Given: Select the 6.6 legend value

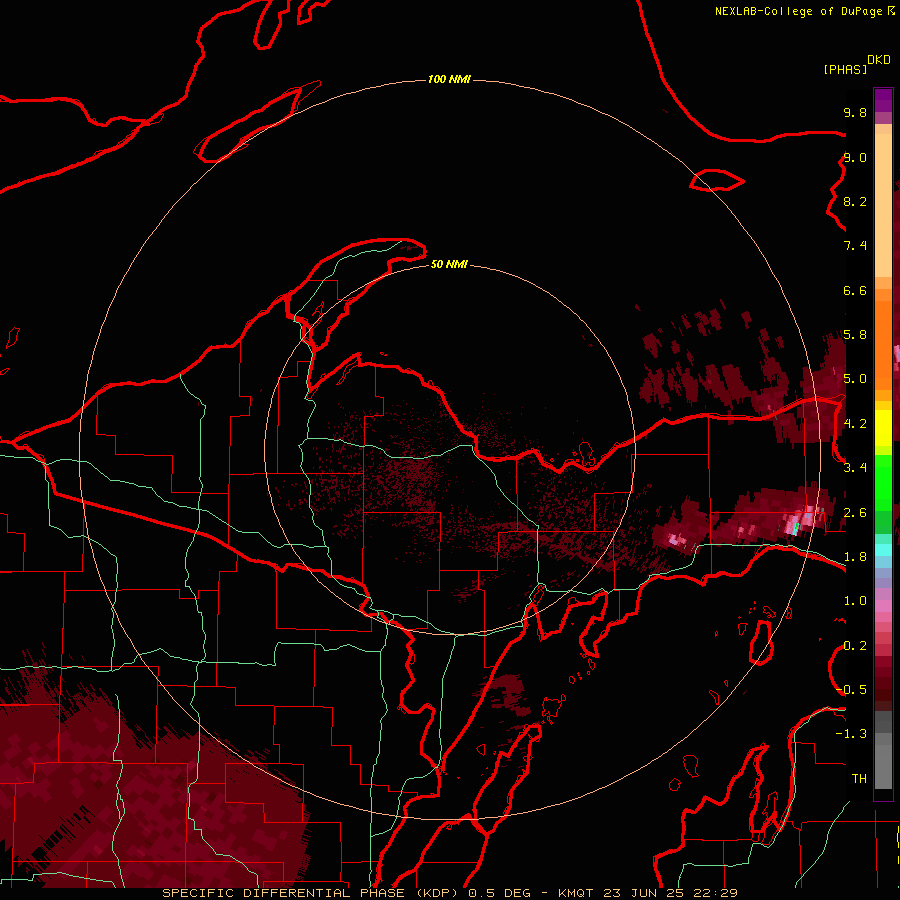Looking at the screenshot, I should coord(855,290).
